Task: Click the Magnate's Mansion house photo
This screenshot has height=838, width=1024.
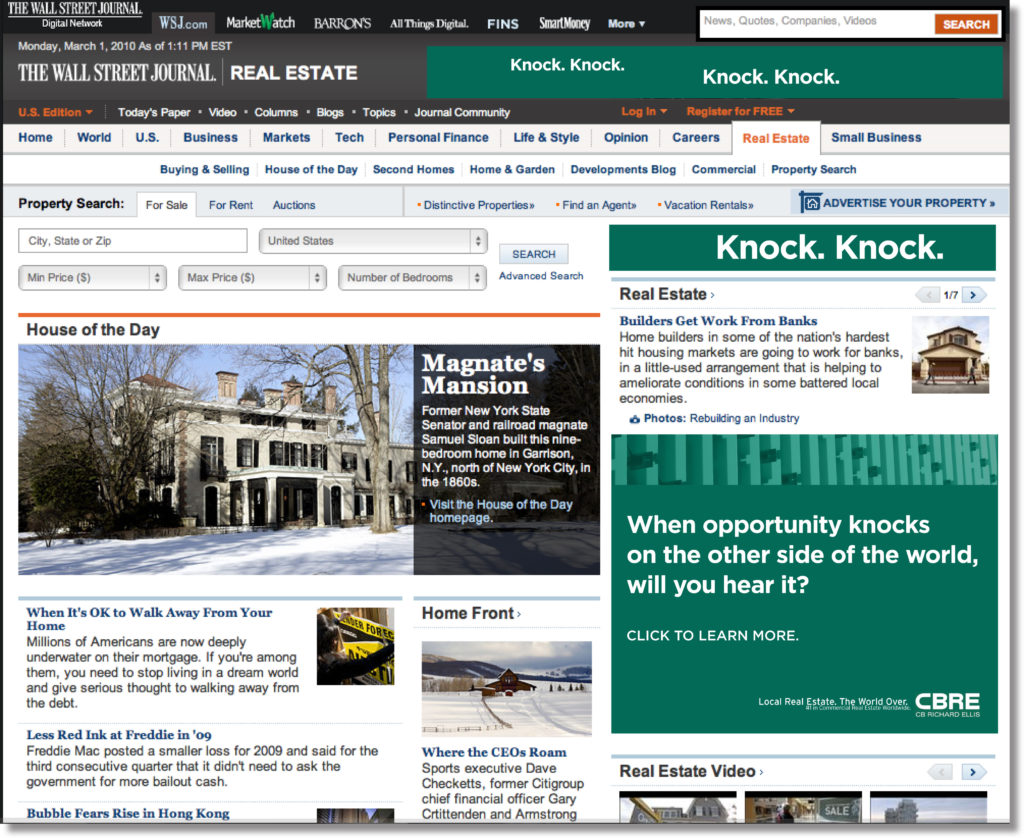Action: [216, 460]
